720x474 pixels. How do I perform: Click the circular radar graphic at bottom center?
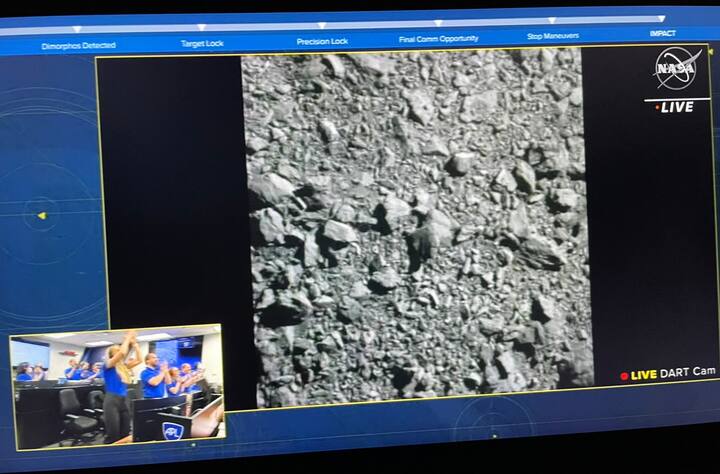[x=492, y=420]
